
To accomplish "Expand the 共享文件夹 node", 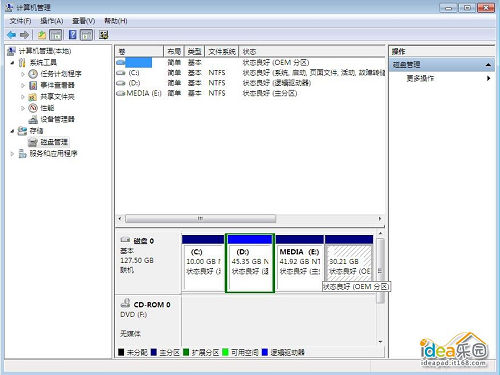I will tap(23, 97).
